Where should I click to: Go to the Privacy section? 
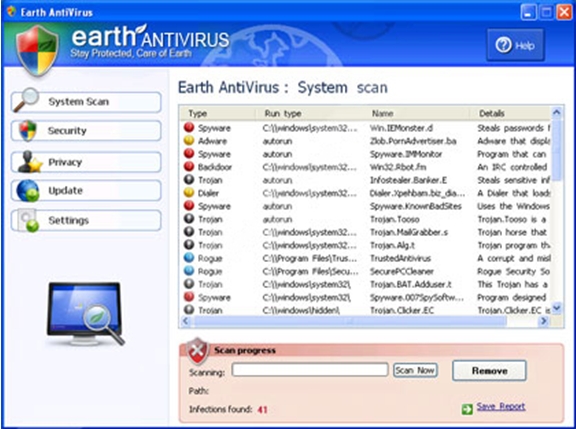pos(86,162)
